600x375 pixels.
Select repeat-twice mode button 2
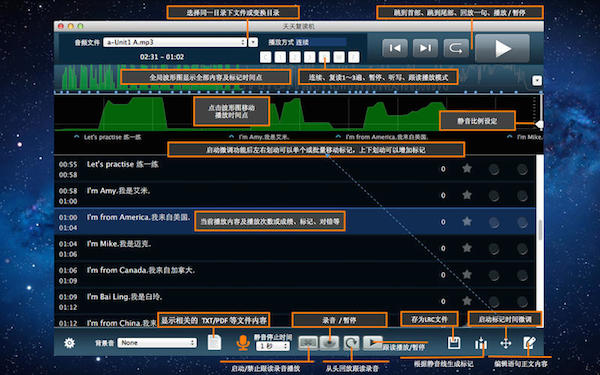point(295,57)
